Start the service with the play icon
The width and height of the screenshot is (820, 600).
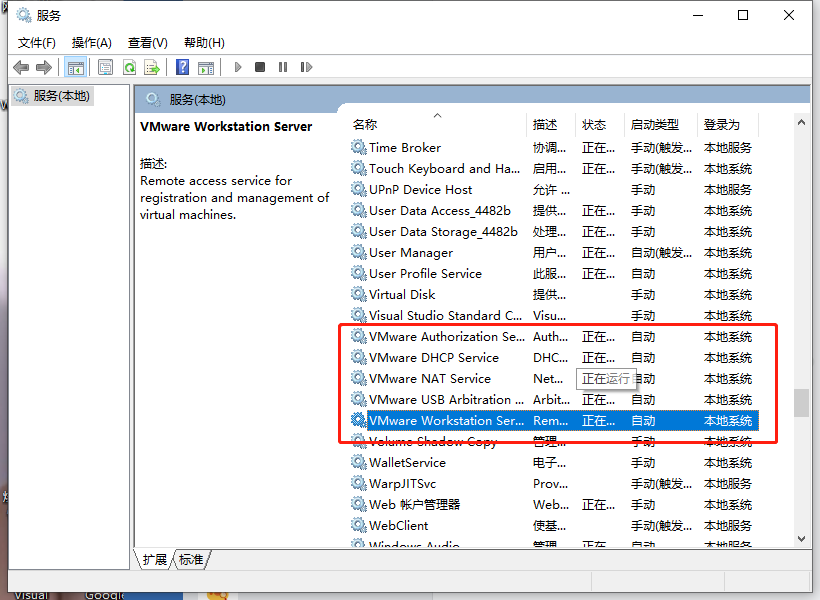click(x=238, y=67)
